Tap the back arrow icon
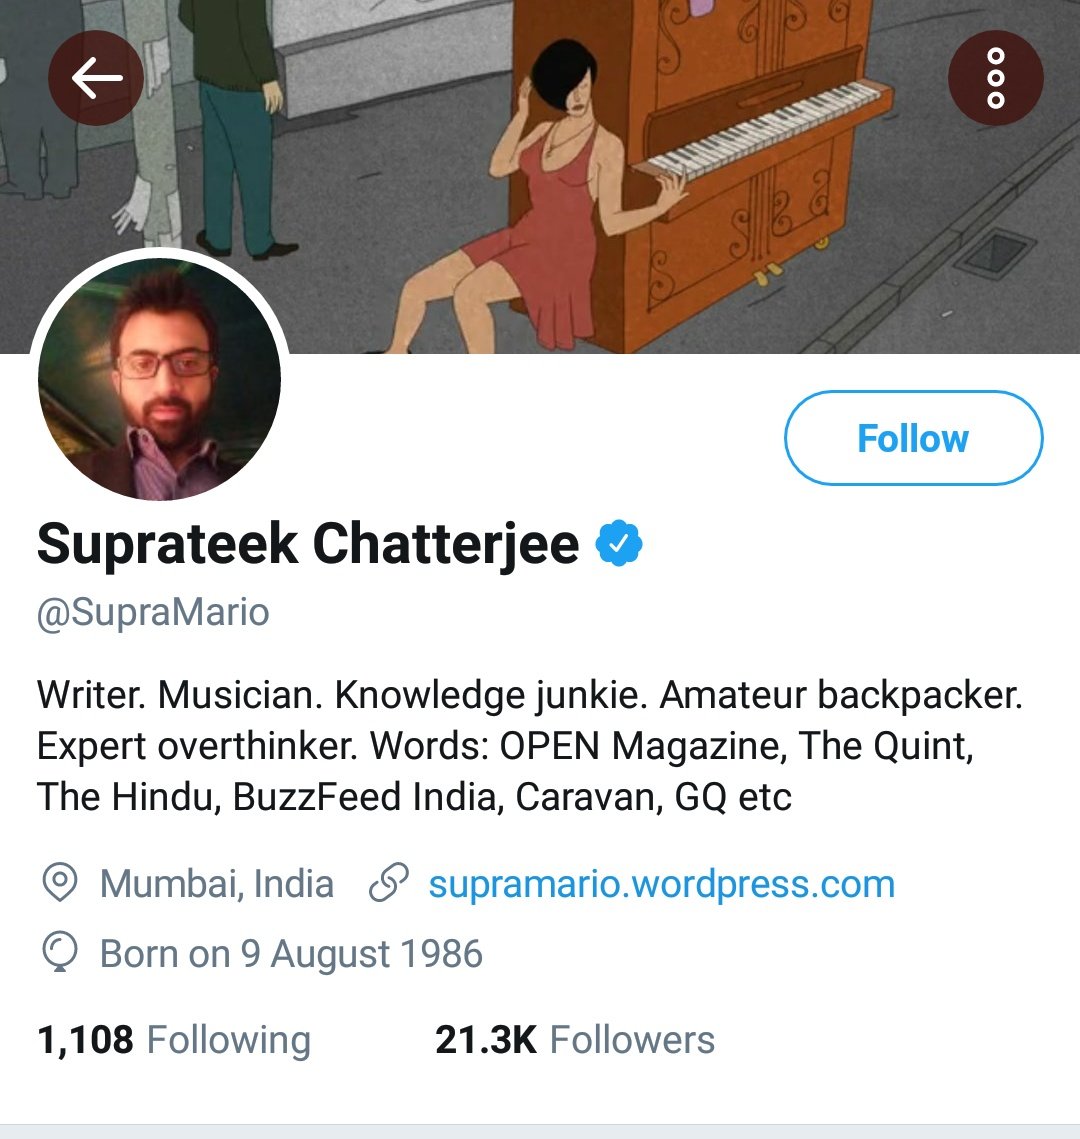 (x=96, y=78)
